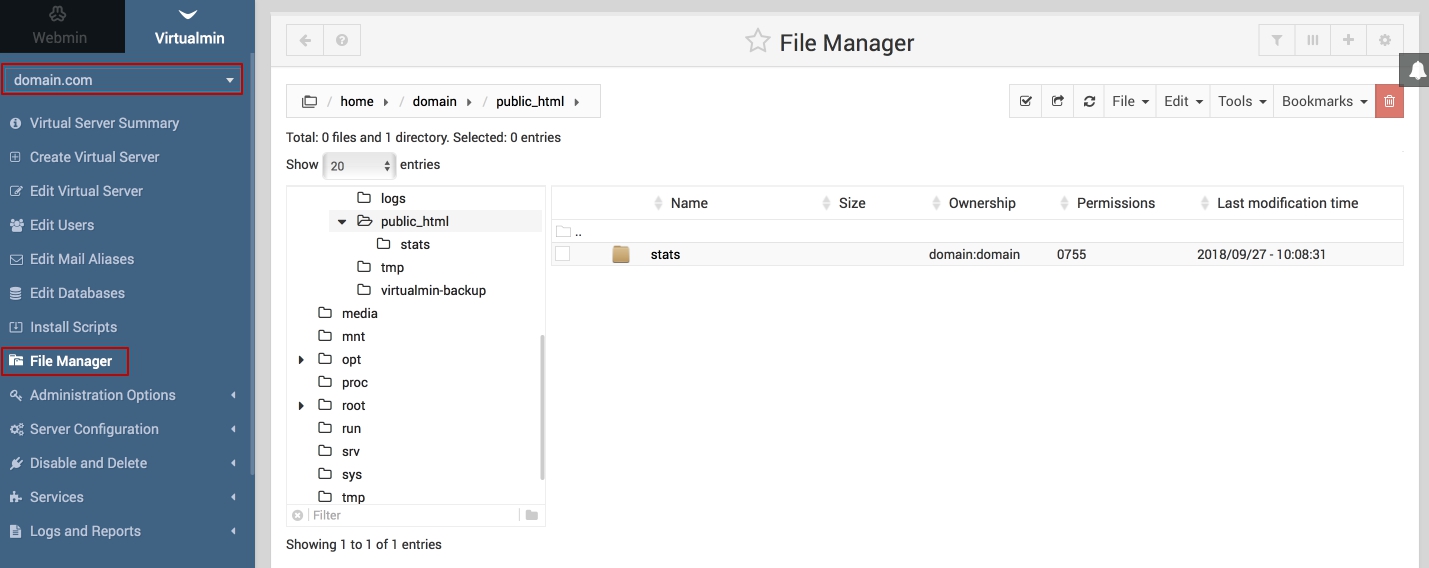Image resolution: width=1429 pixels, height=568 pixels.
Task: Click the star favorite icon beside File Manager
Action: 757,42
